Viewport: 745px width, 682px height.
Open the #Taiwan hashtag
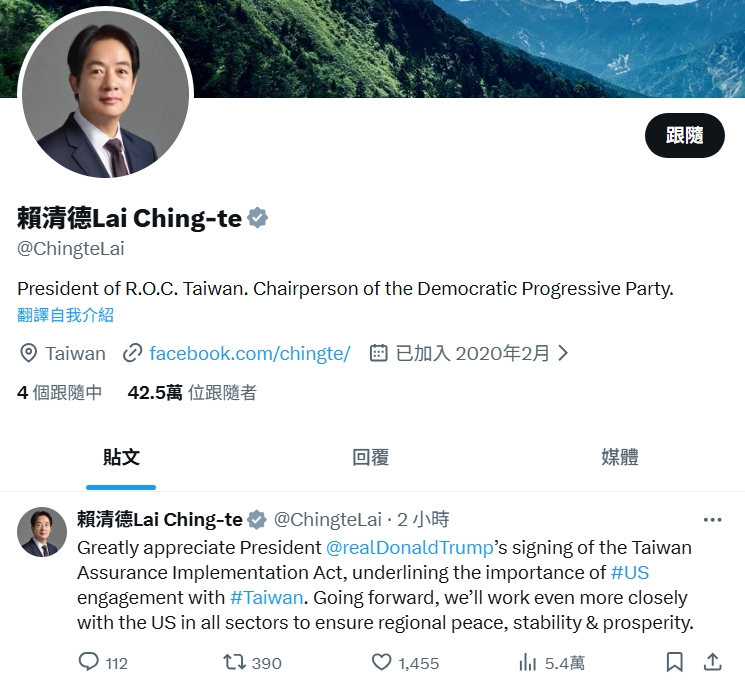267,597
